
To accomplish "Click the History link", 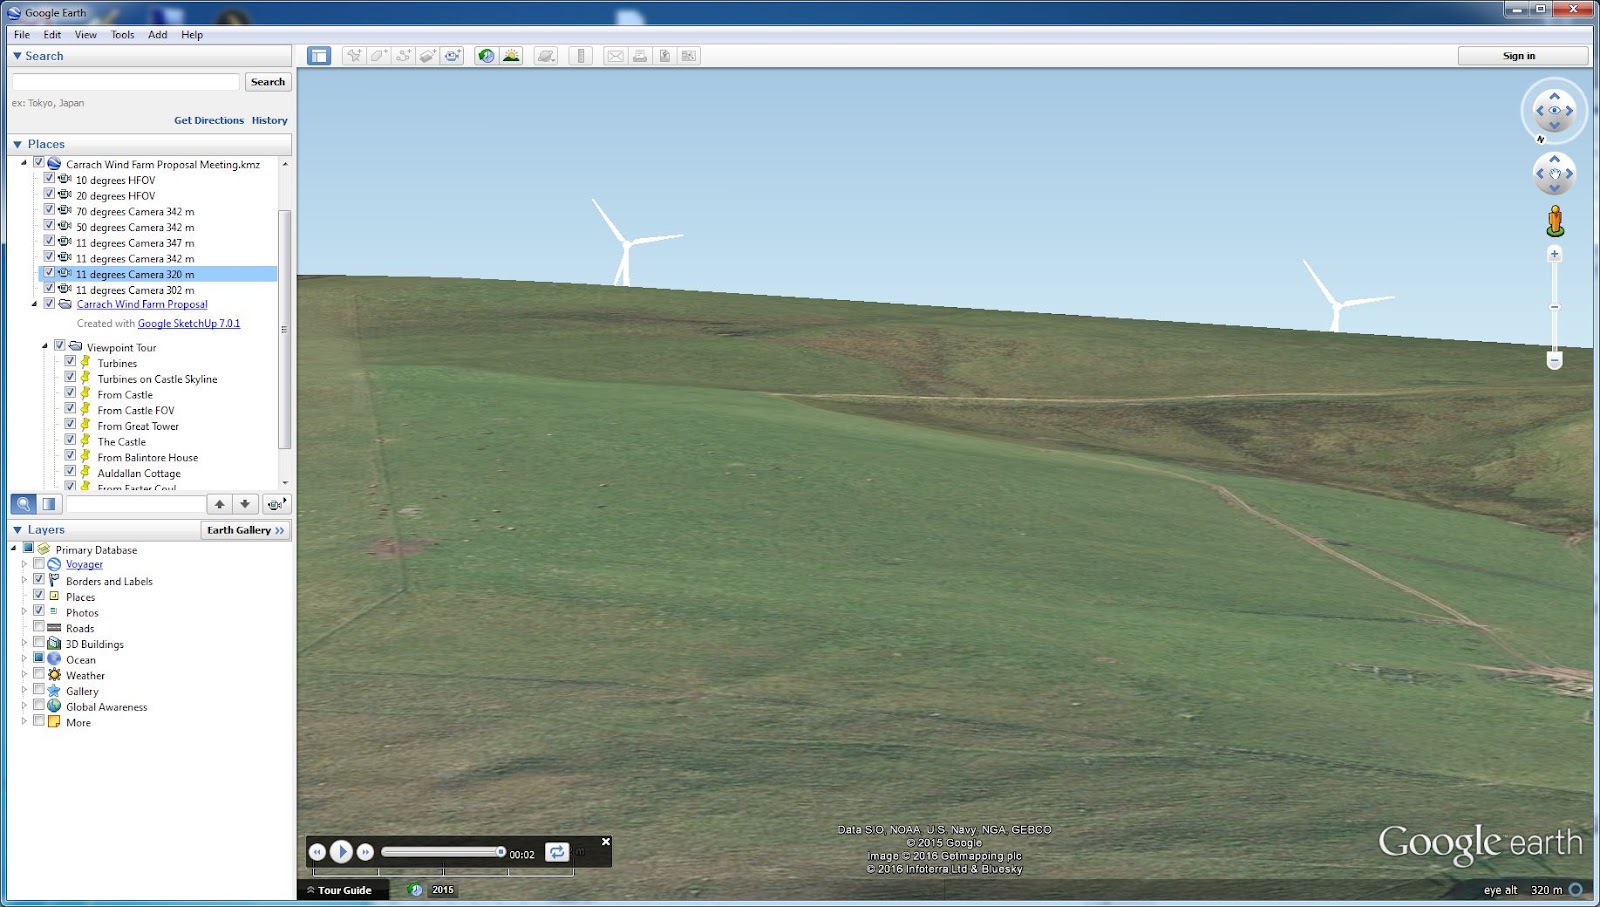I will point(270,120).
